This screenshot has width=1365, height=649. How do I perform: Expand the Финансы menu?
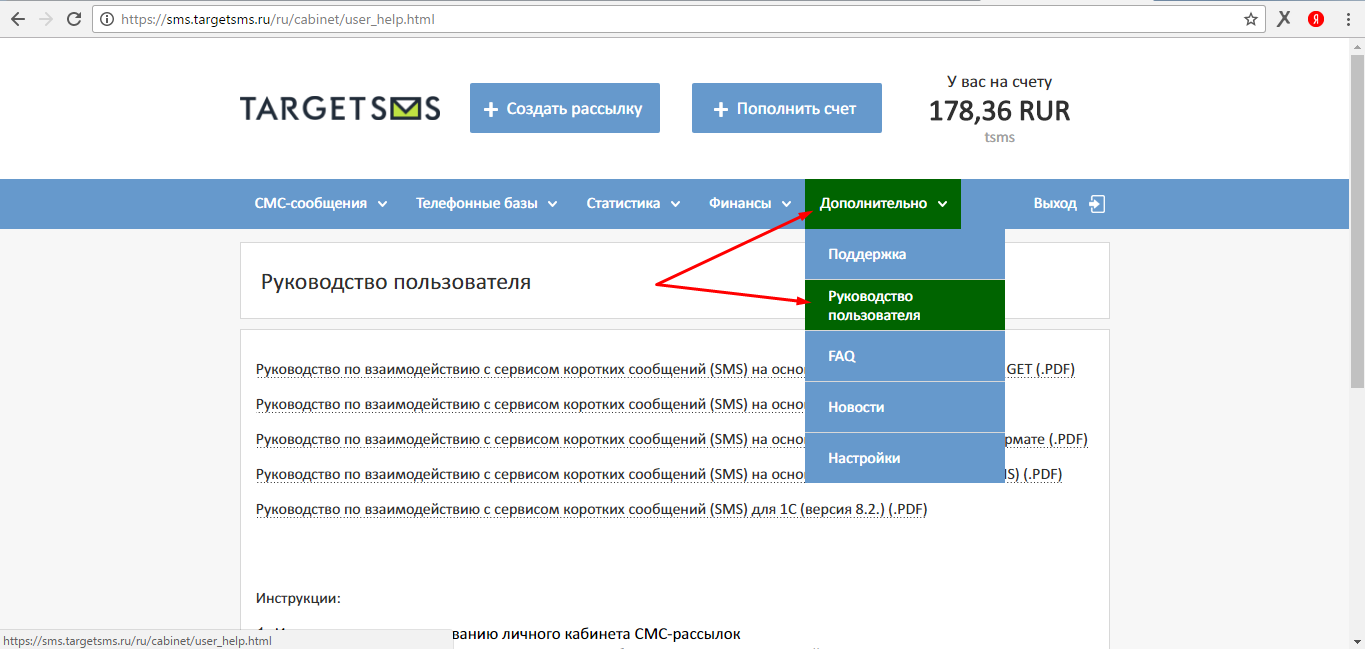tap(750, 204)
